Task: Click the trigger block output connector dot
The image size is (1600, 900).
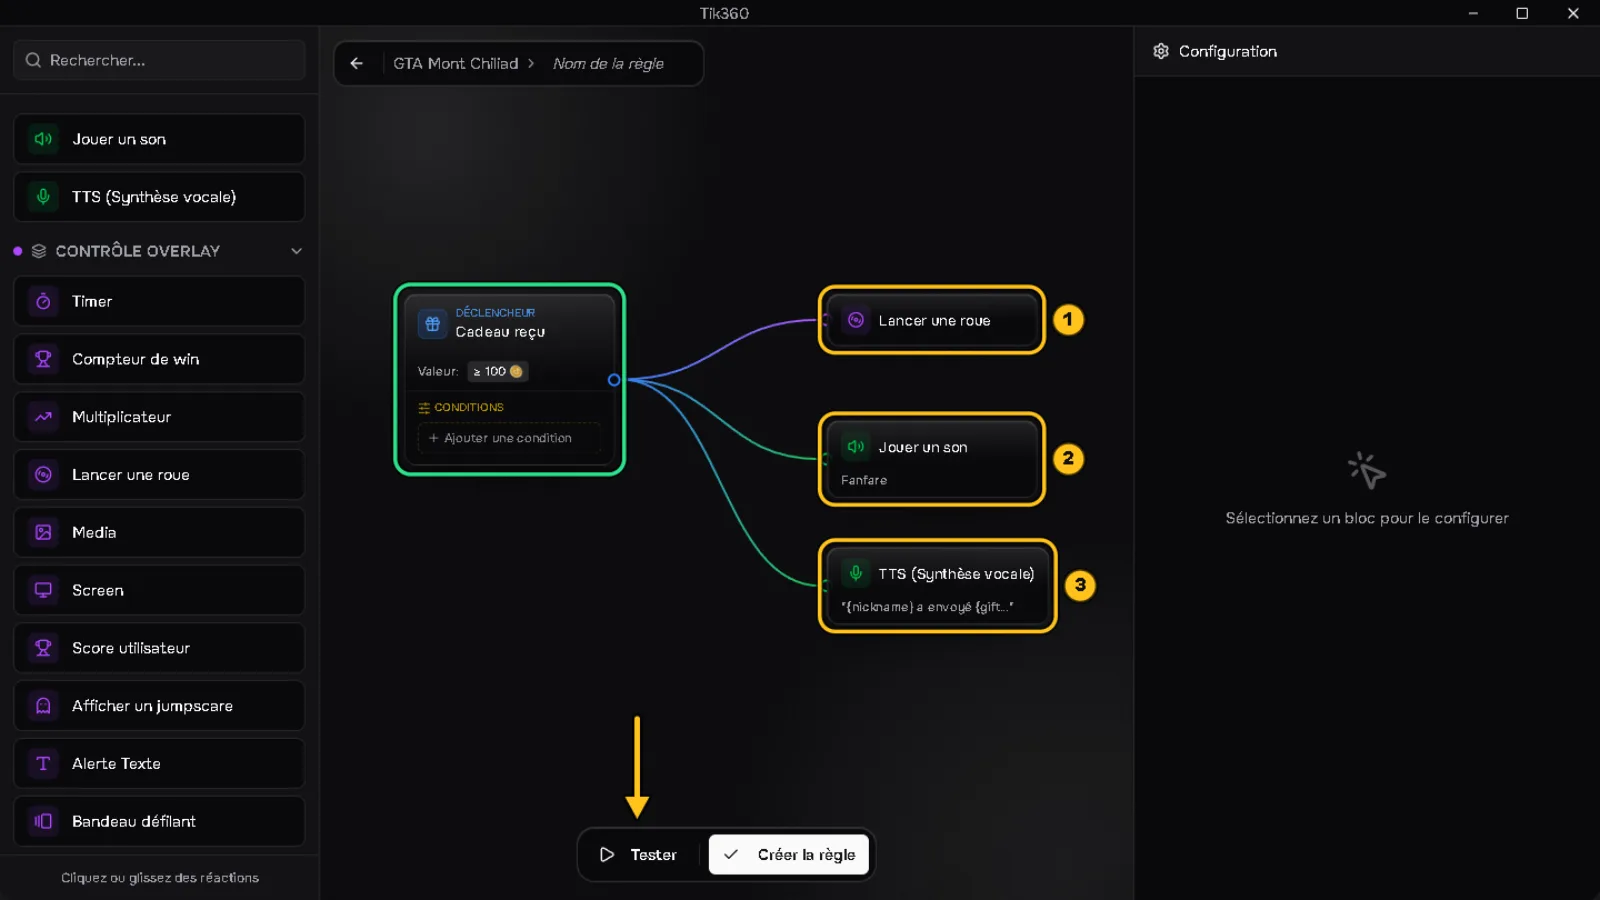Action: (614, 380)
